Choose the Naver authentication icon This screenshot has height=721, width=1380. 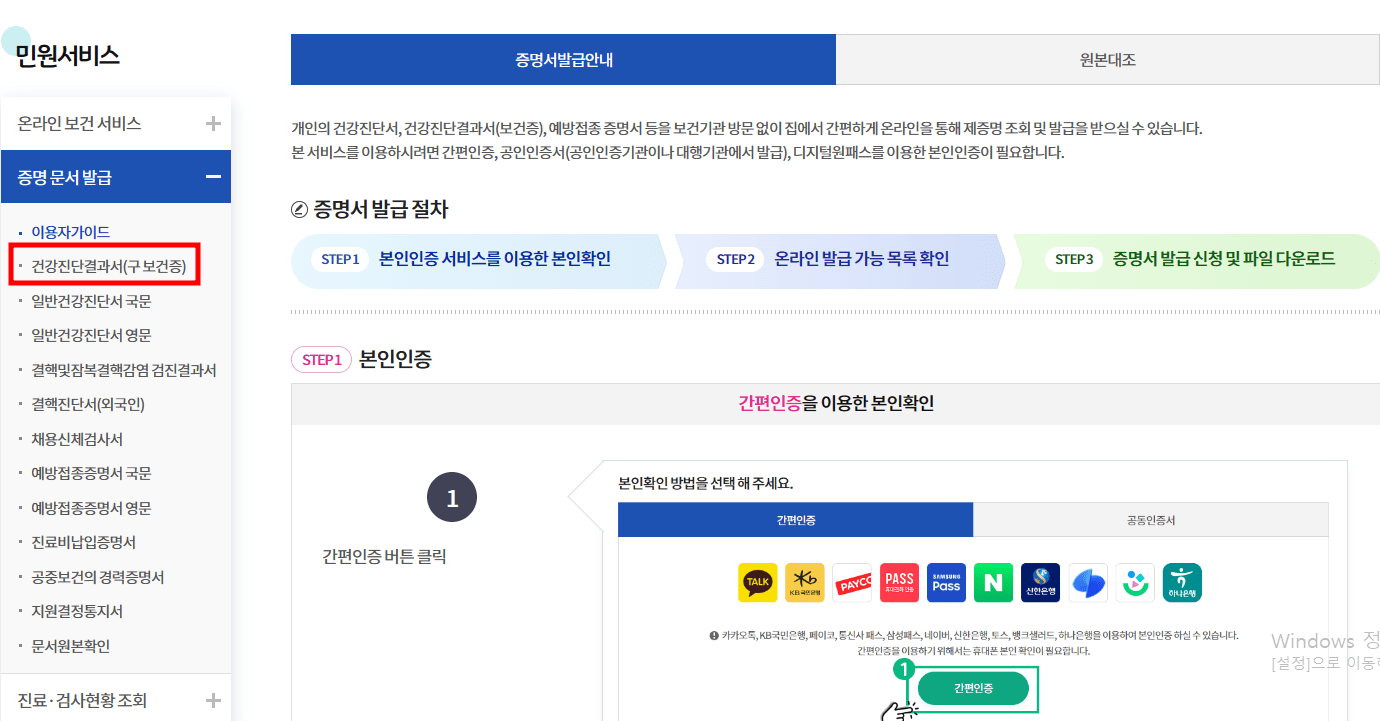[x=992, y=582]
